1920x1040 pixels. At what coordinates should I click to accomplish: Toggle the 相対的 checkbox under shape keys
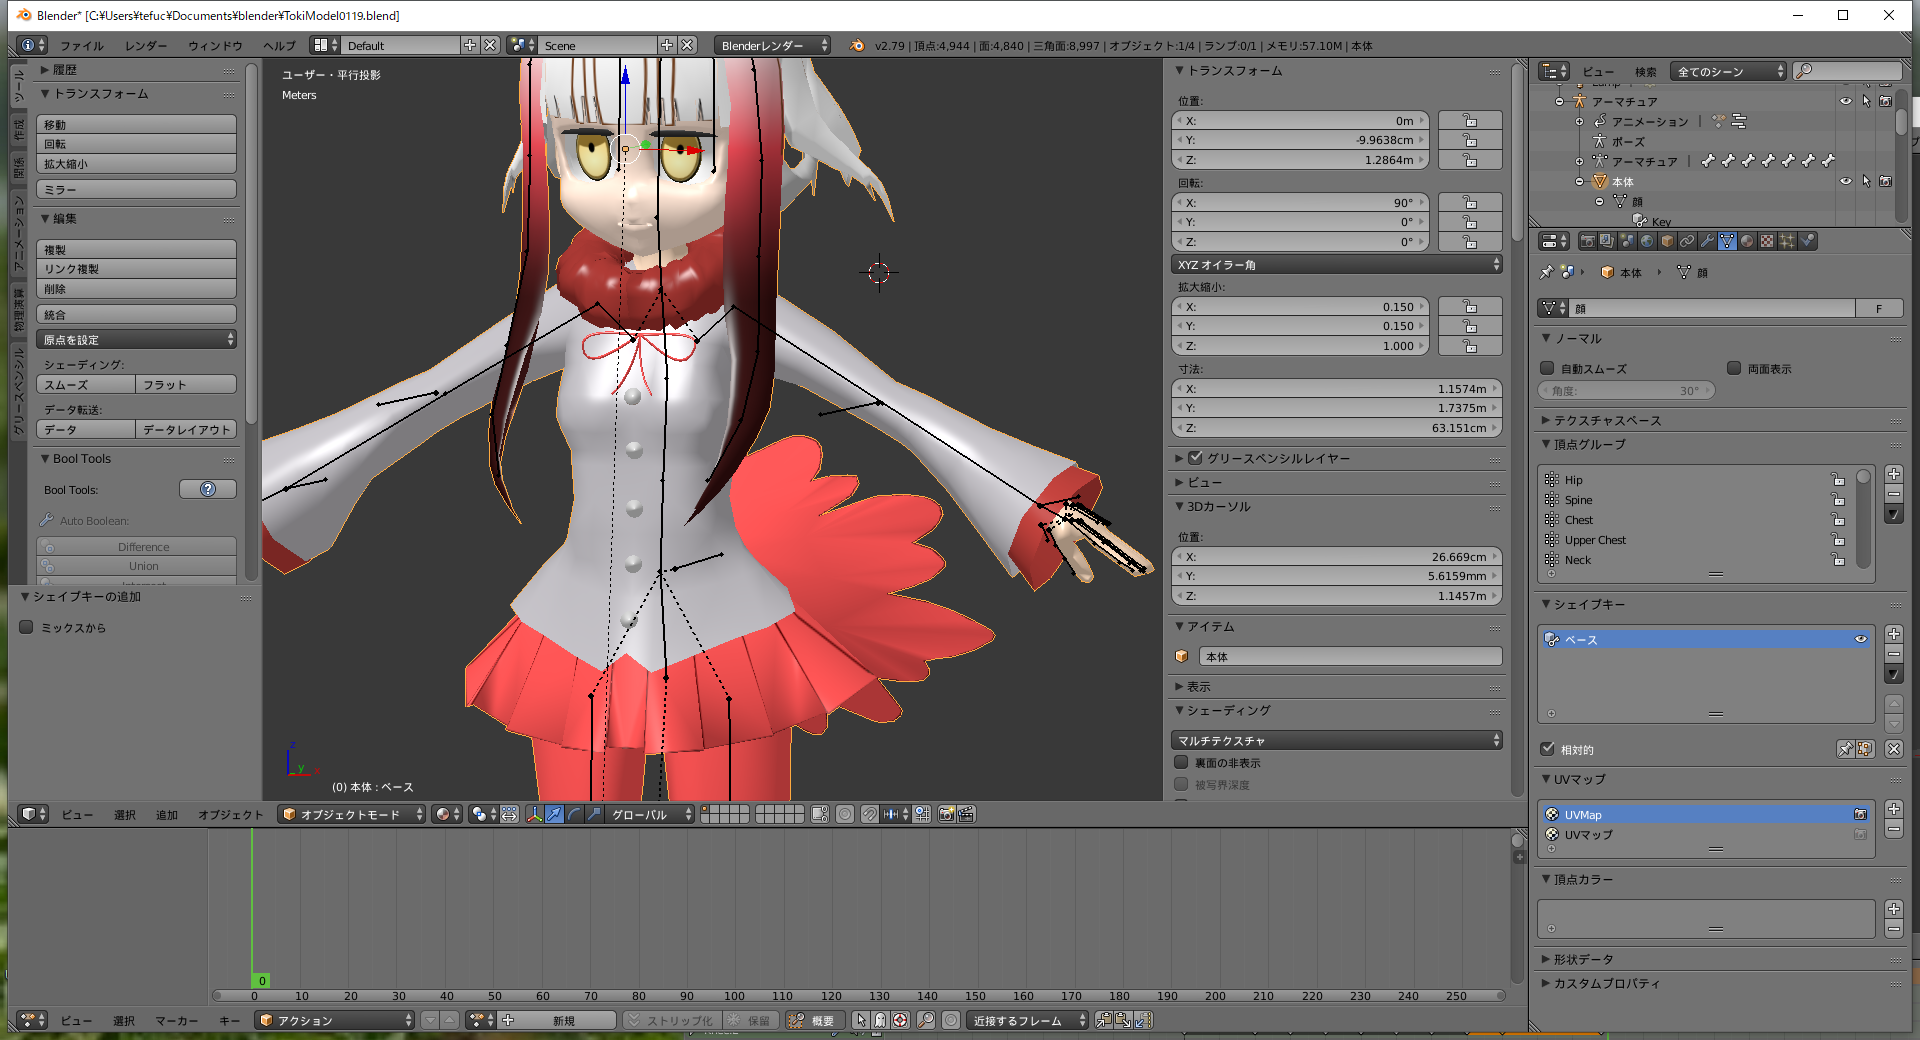click(x=1548, y=748)
